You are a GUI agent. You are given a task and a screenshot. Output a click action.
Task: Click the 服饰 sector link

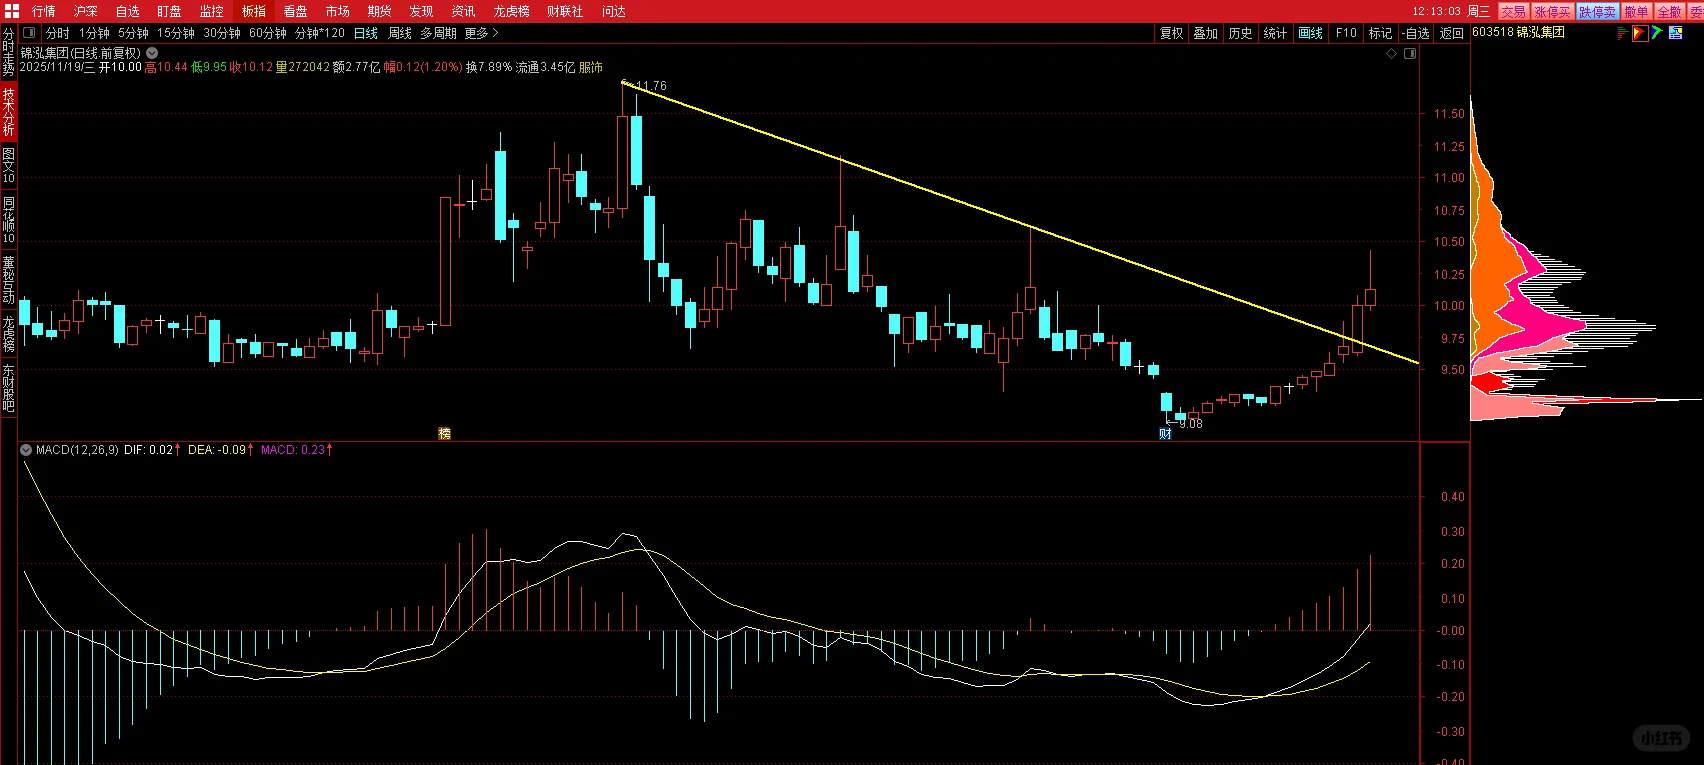click(591, 67)
